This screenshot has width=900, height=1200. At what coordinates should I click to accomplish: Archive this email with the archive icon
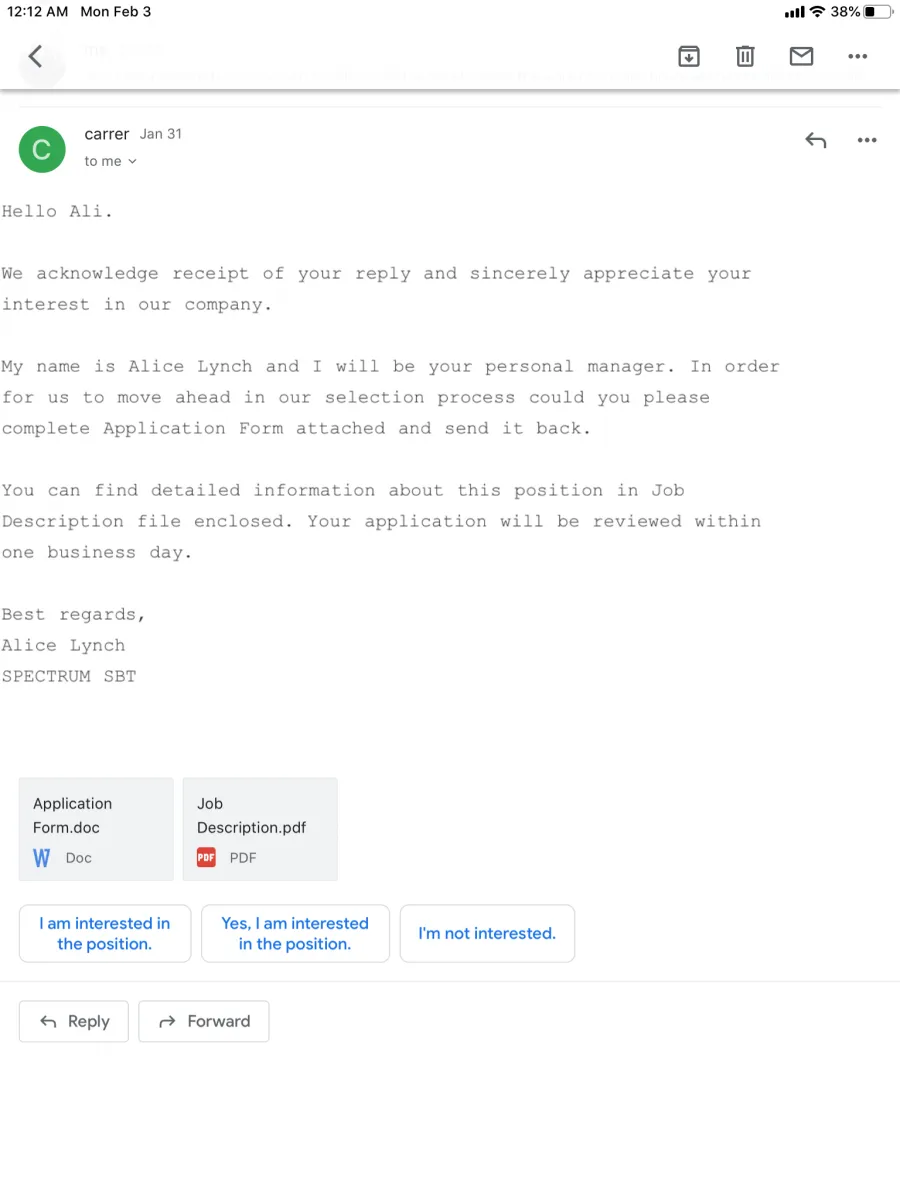click(x=689, y=57)
